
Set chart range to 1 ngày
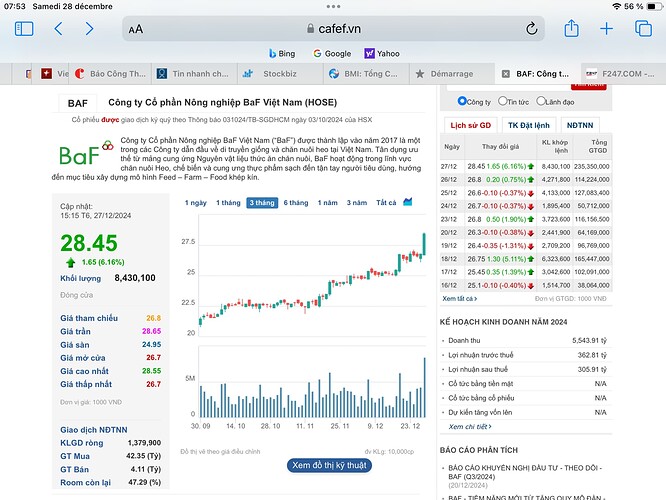pyautogui.click(x=196, y=203)
